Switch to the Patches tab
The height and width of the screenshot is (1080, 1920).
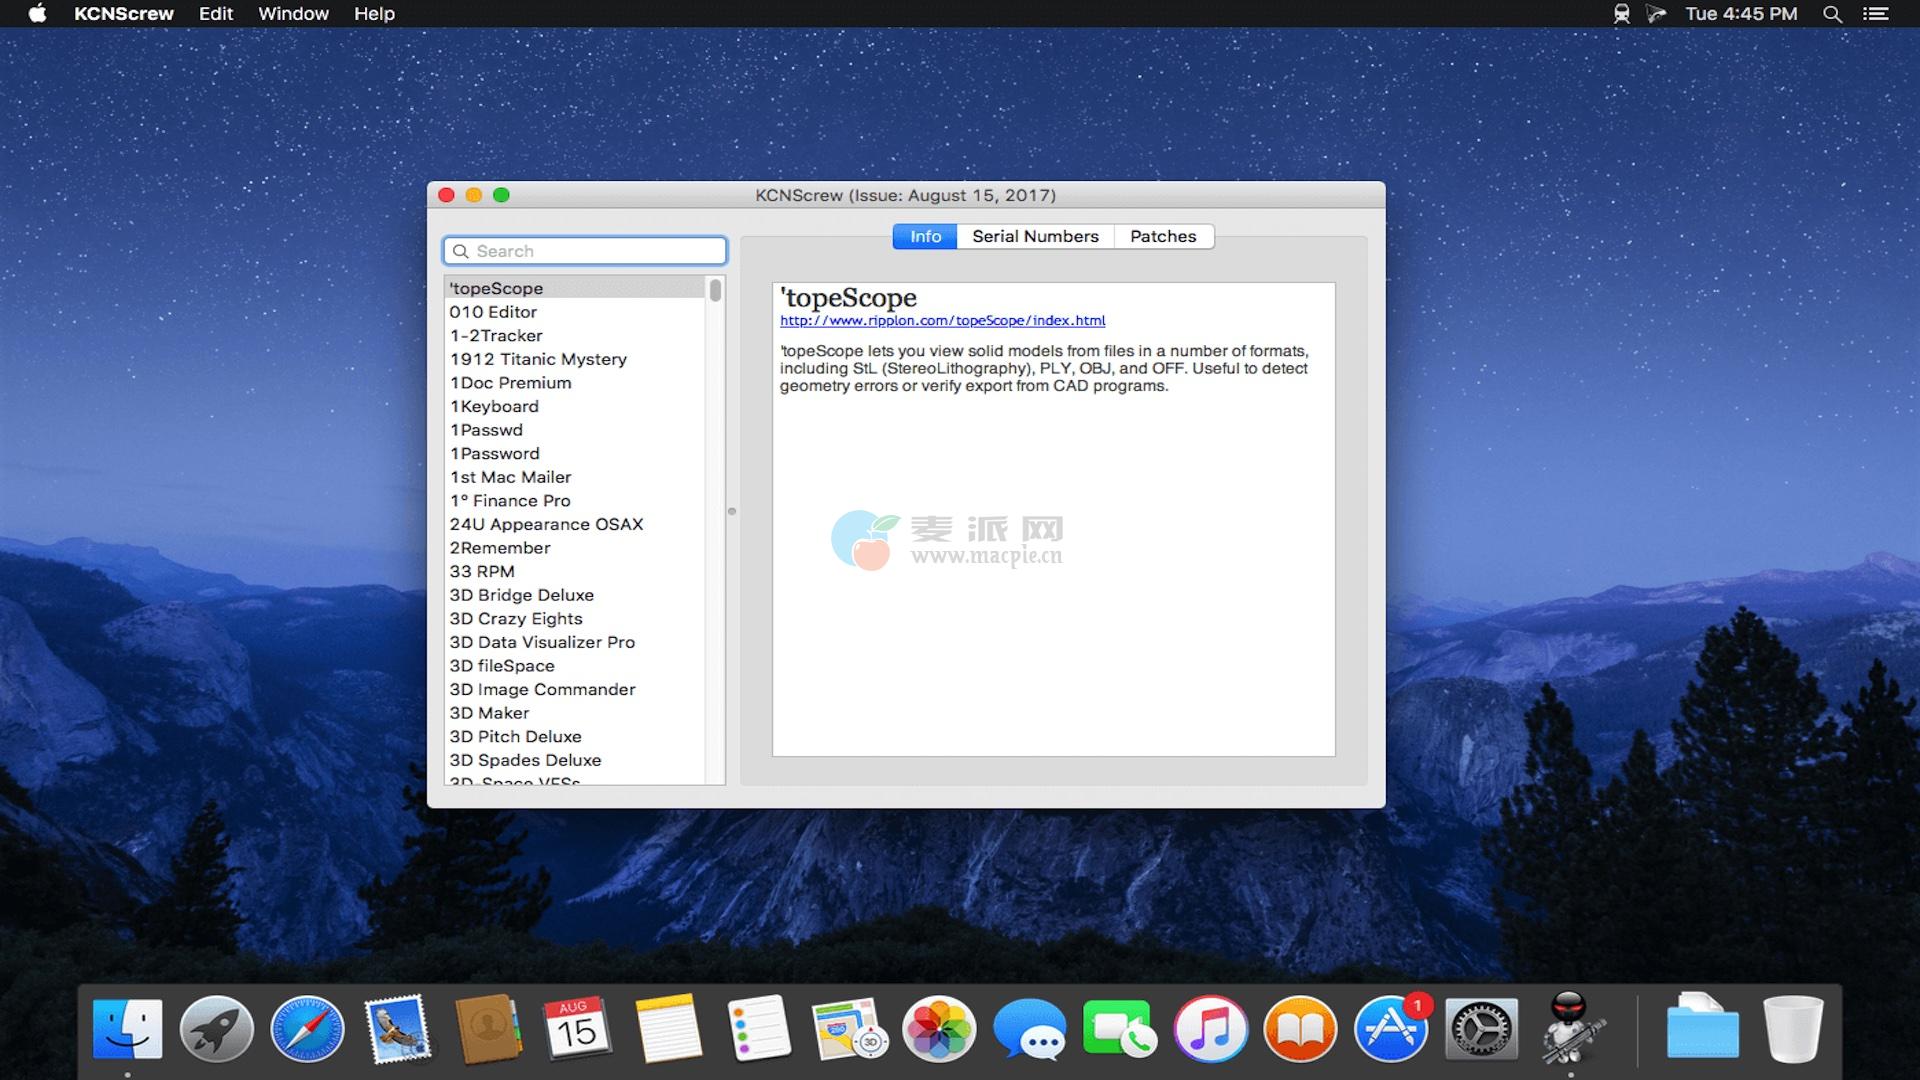click(1163, 236)
